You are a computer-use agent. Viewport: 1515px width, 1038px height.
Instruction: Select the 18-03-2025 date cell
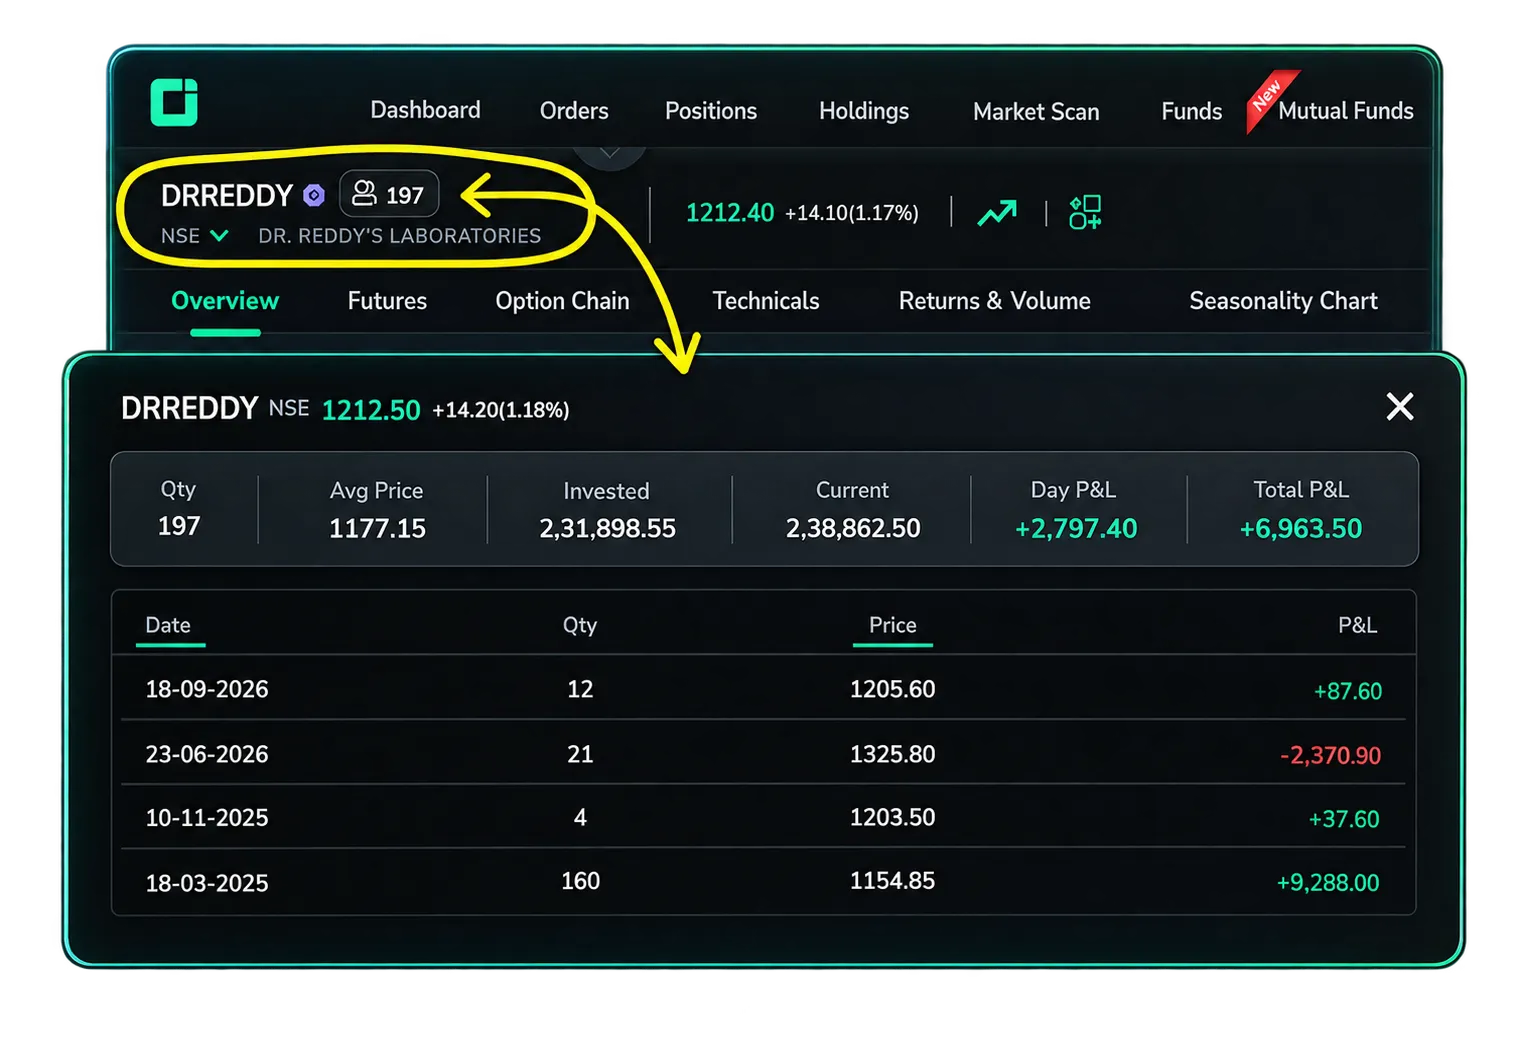pyautogui.click(x=207, y=883)
